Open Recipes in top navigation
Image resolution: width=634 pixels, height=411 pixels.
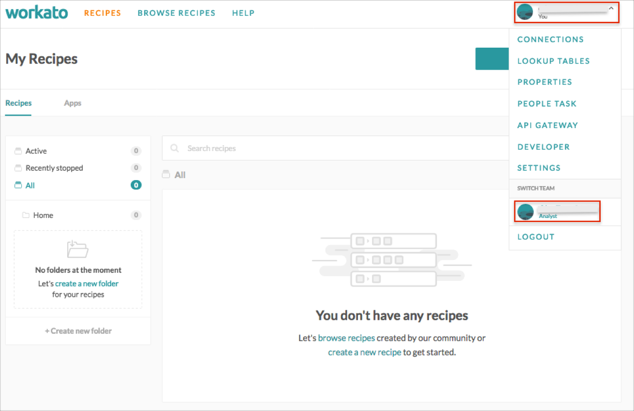pyautogui.click(x=103, y=14)
